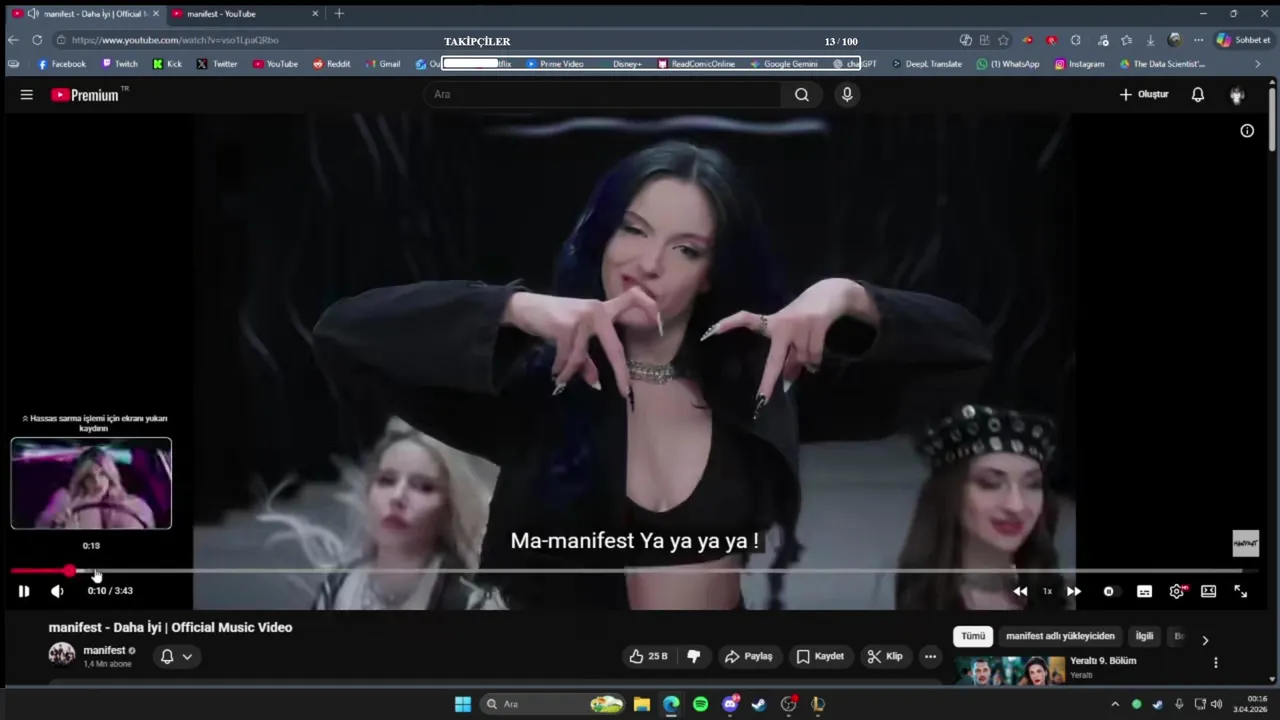Click the page vertical scrollbar
The image size is (1280, 720).
1273,120
